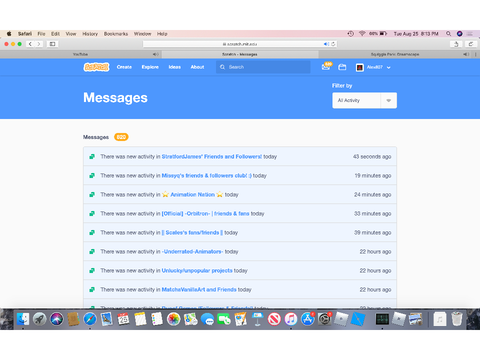Image resolution: width=480 pixels, height=360 pixels.
Task: Open the App Store in the Dock
Action: click(x=307, y=319)
